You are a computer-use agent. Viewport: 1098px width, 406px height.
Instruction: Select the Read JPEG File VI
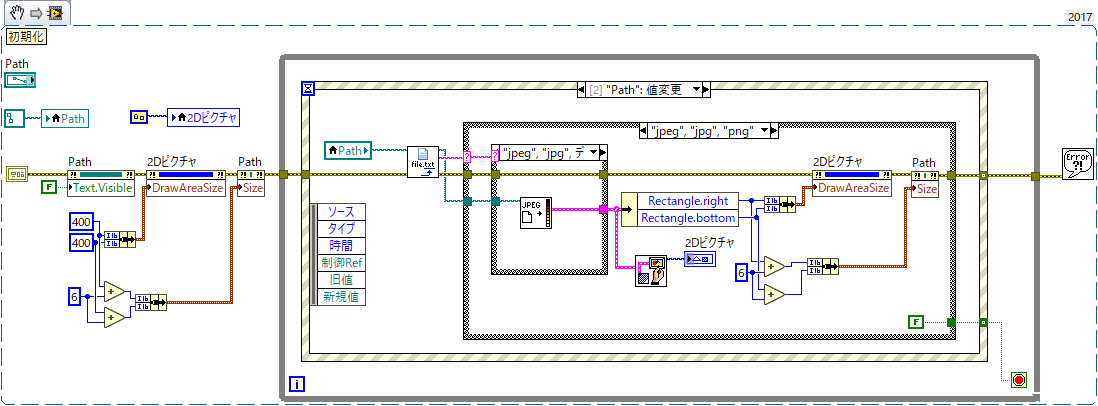tap(536, 213)
